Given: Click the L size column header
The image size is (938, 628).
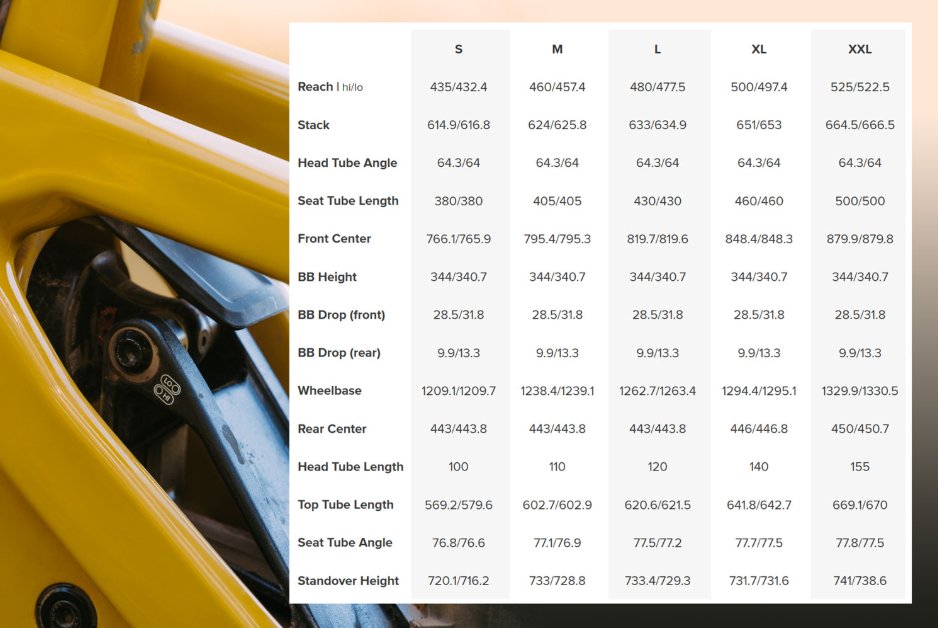Looking at the screenshot, I should 658,49.
